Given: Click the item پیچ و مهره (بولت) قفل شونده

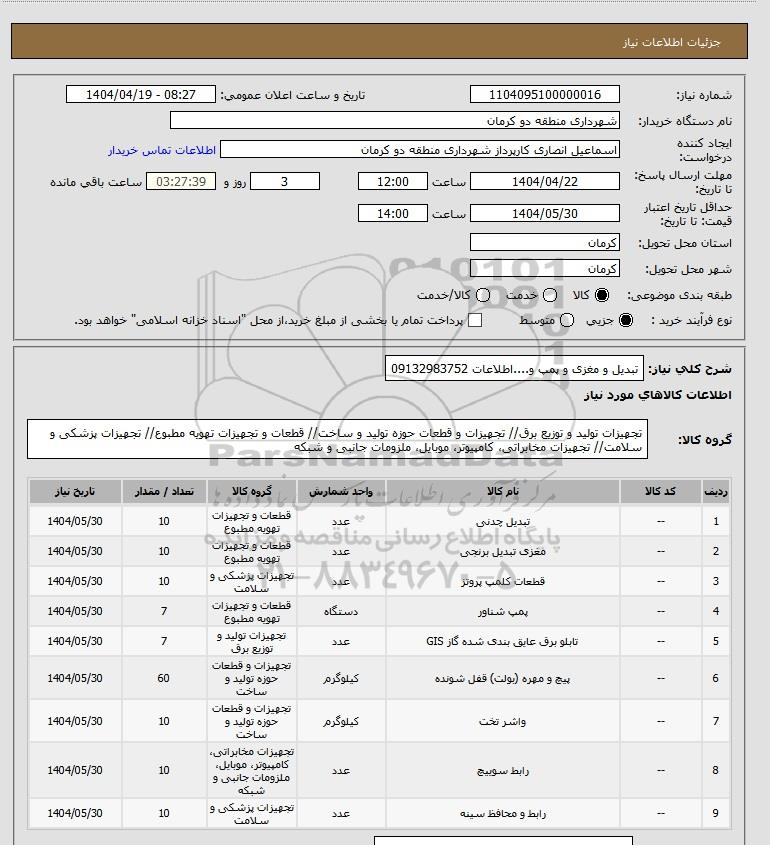Looking at the screenshot, I should pyautogui.click(x=502, y=678).
